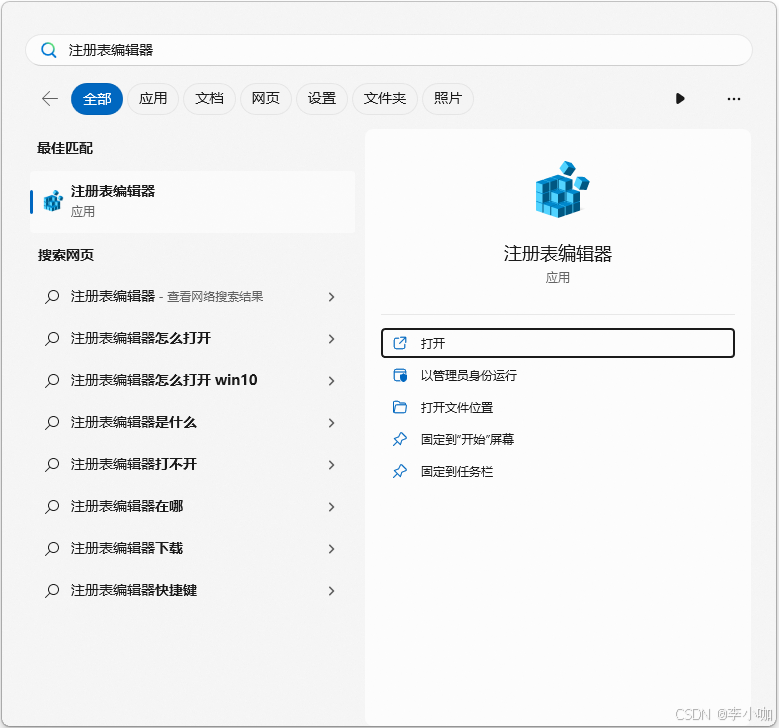Click the pin icon beside 固定到任务栏
The width and height of the screenshot is (779, 728).
click(400, 471)
